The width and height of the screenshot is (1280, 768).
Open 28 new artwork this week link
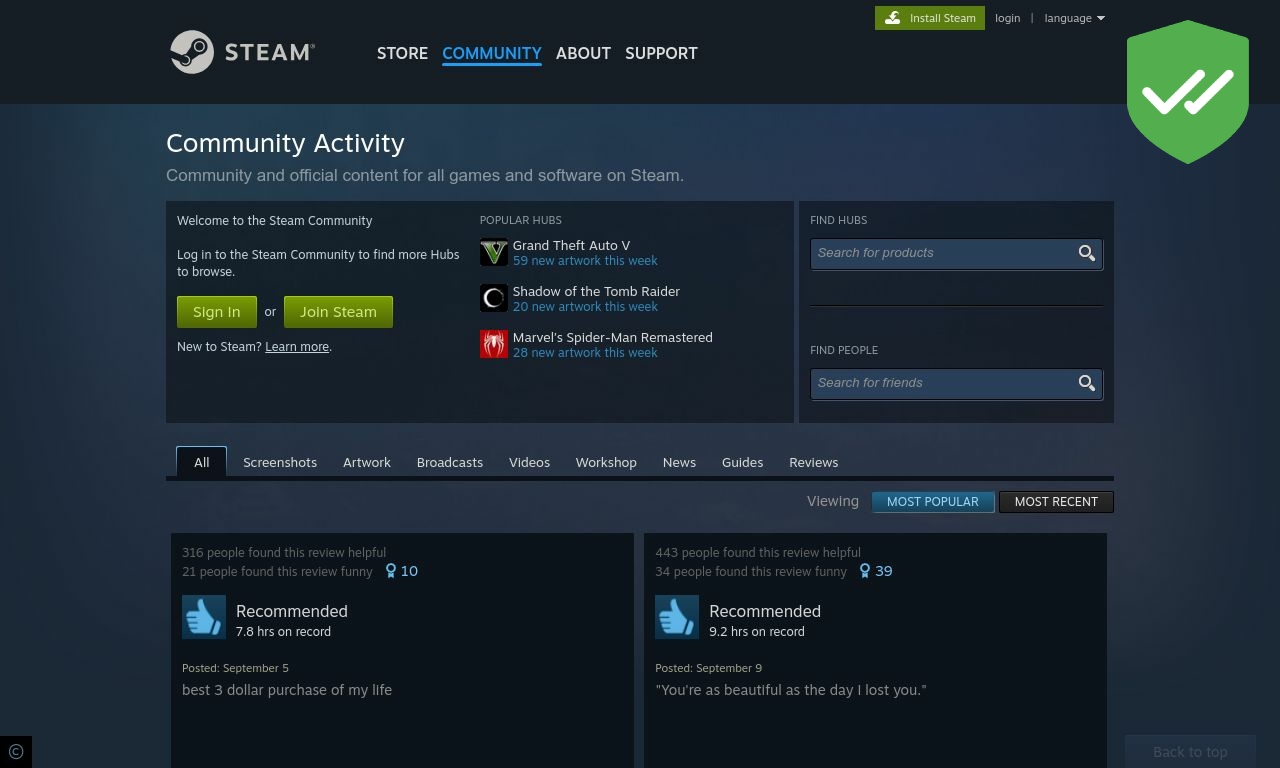pyautogui.click(x=585, y=353)
